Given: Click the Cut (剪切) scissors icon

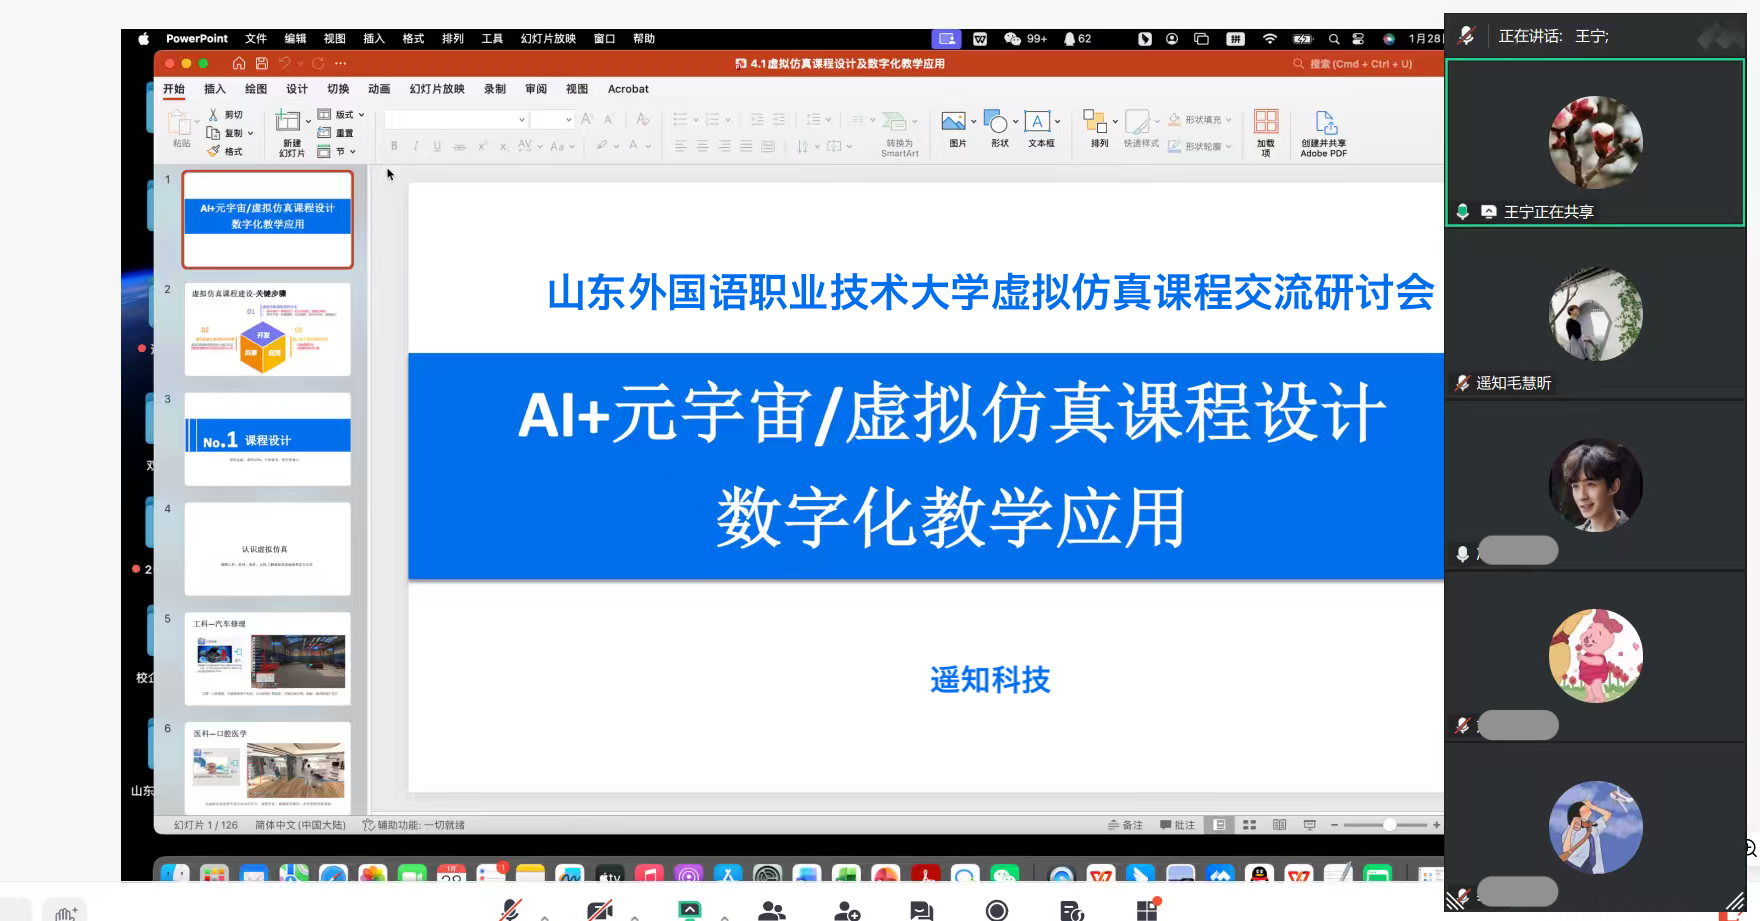Looking at the screenshot, I should pyautogui.click(x=213, y=115).
